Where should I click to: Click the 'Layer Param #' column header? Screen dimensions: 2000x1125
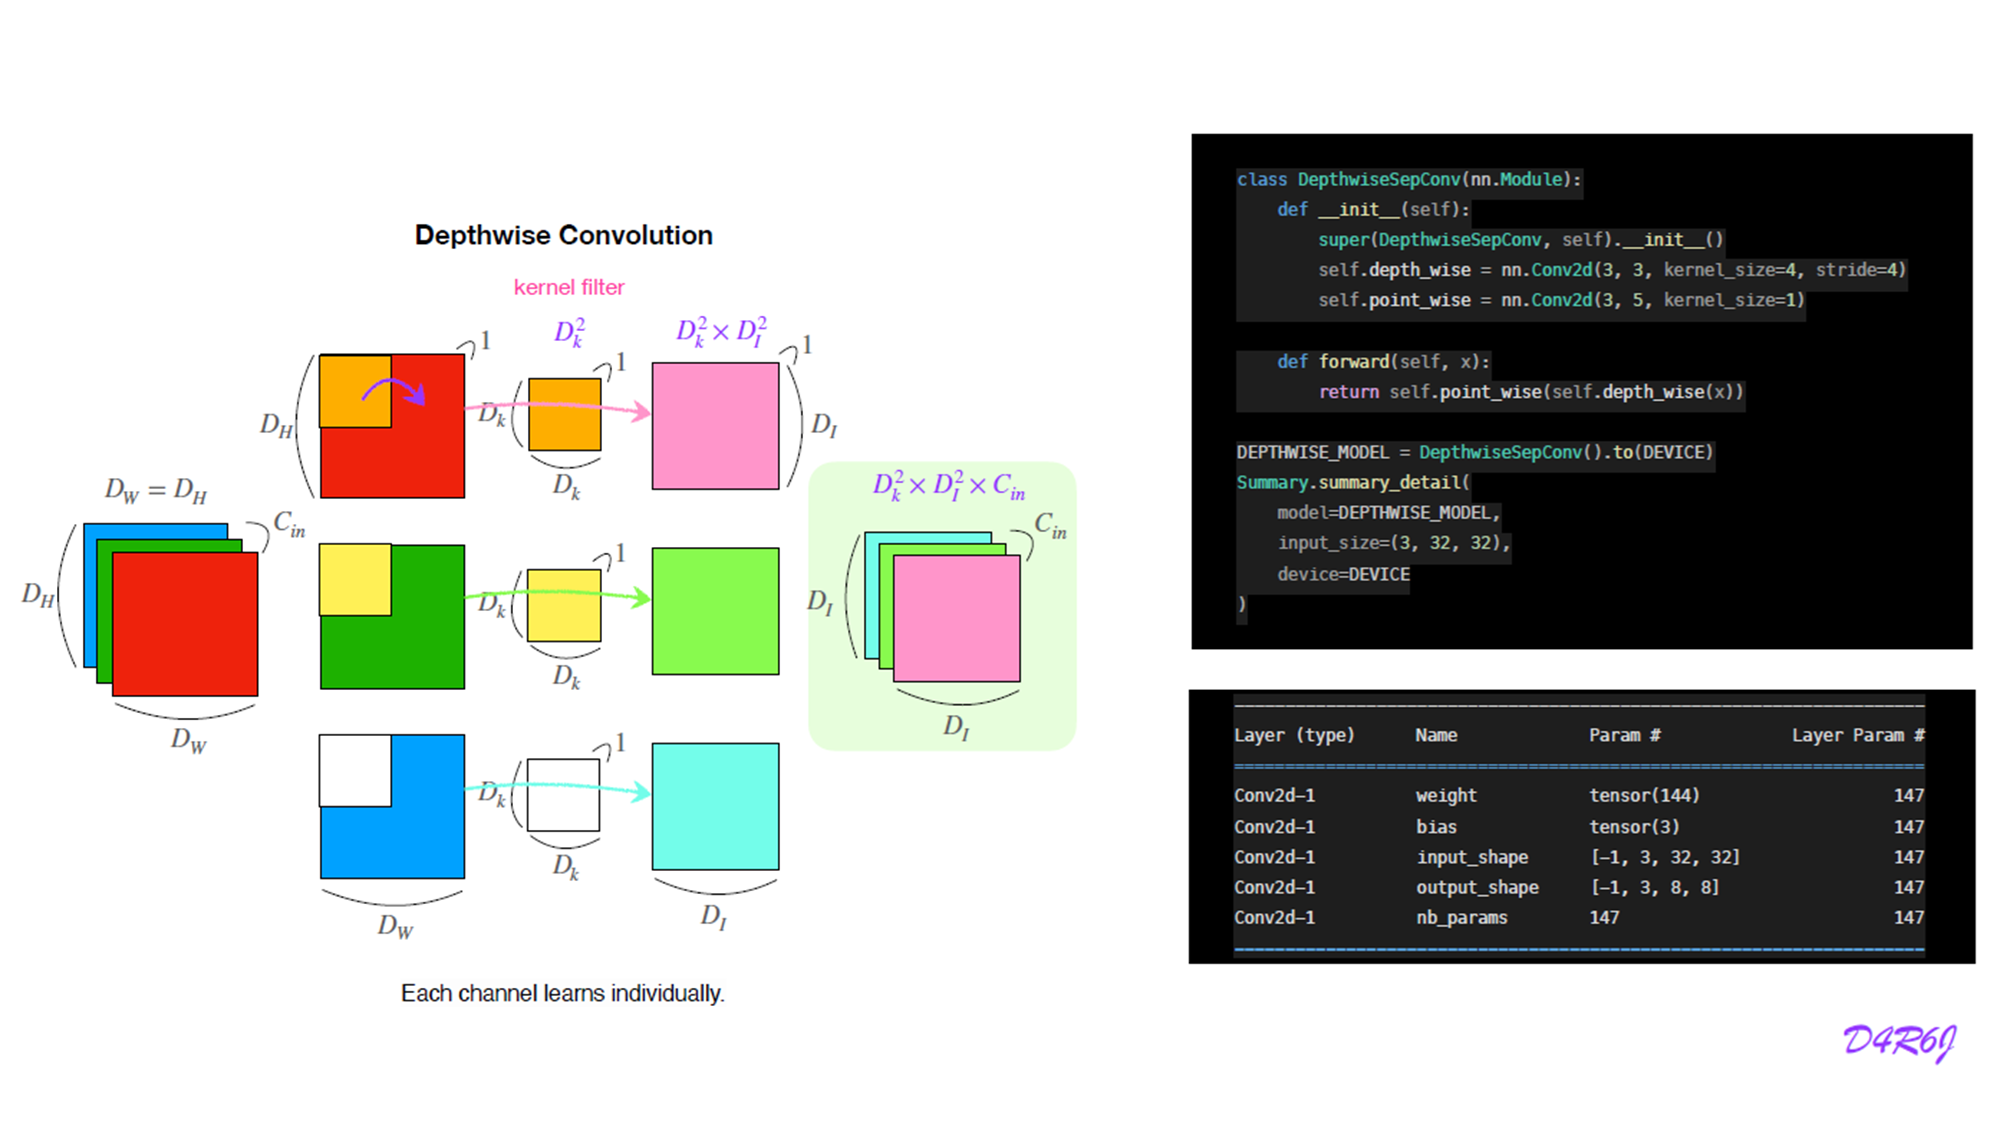pyautogui.click(x=1857, y=735)
